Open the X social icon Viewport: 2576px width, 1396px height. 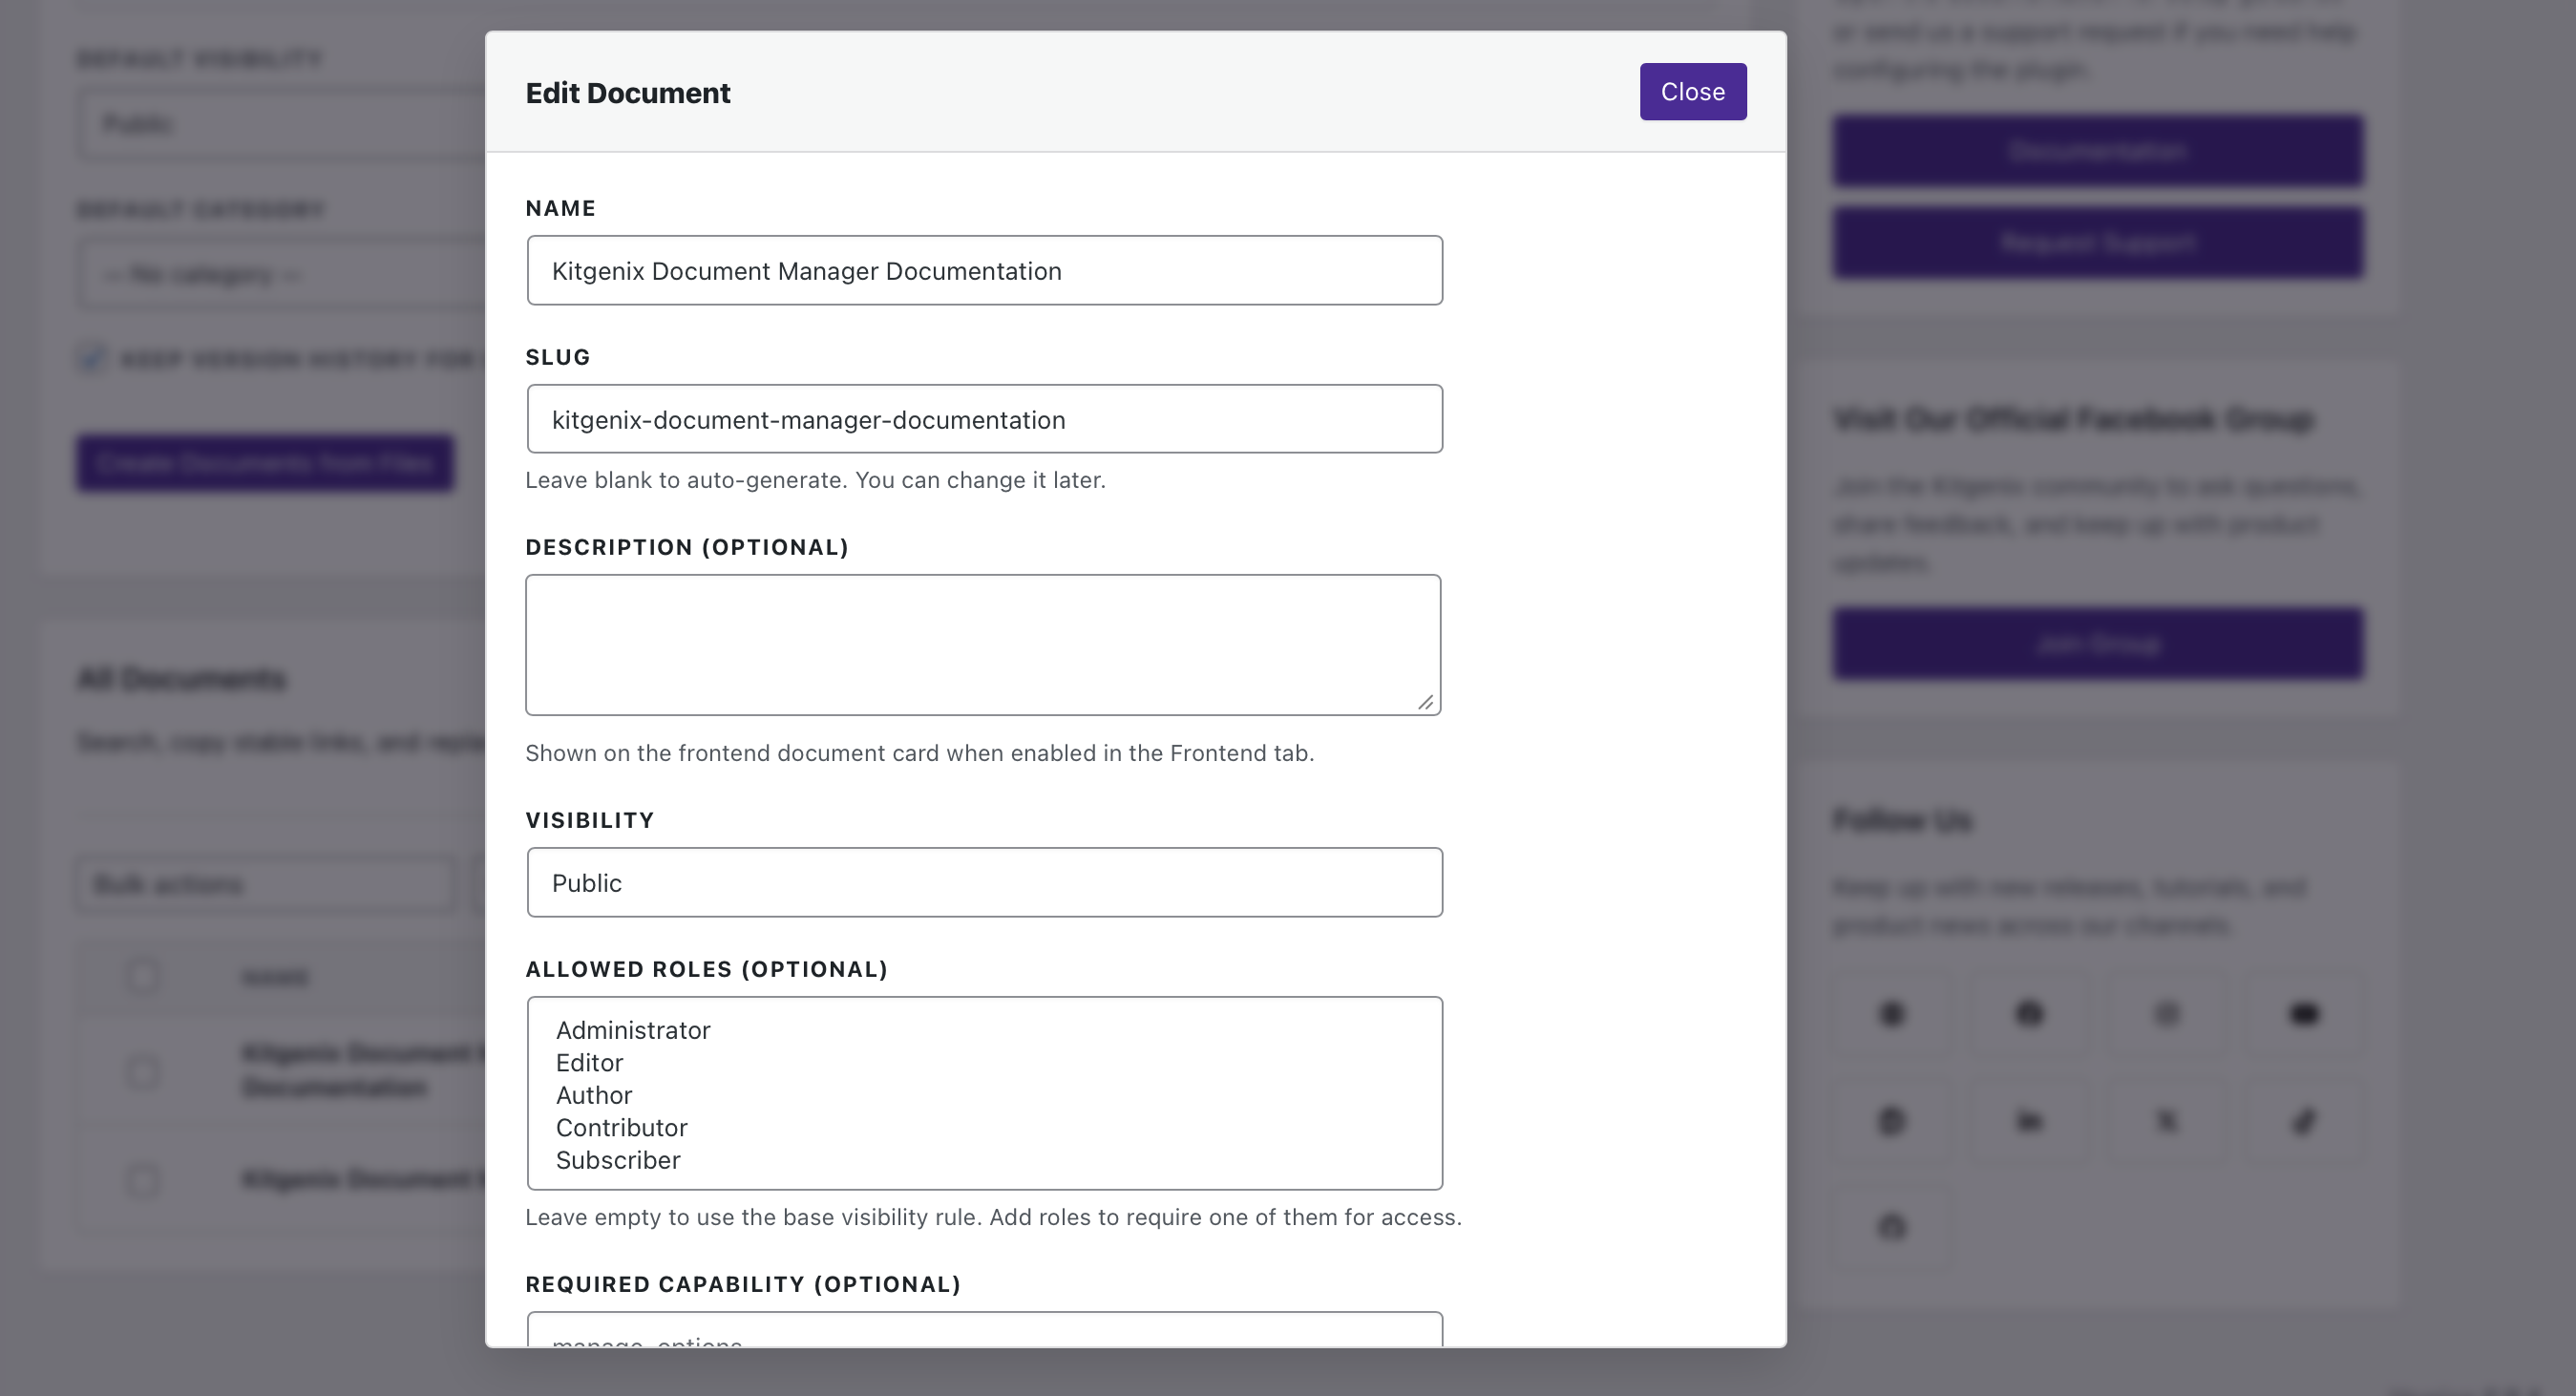(x=2166, y=1121)
